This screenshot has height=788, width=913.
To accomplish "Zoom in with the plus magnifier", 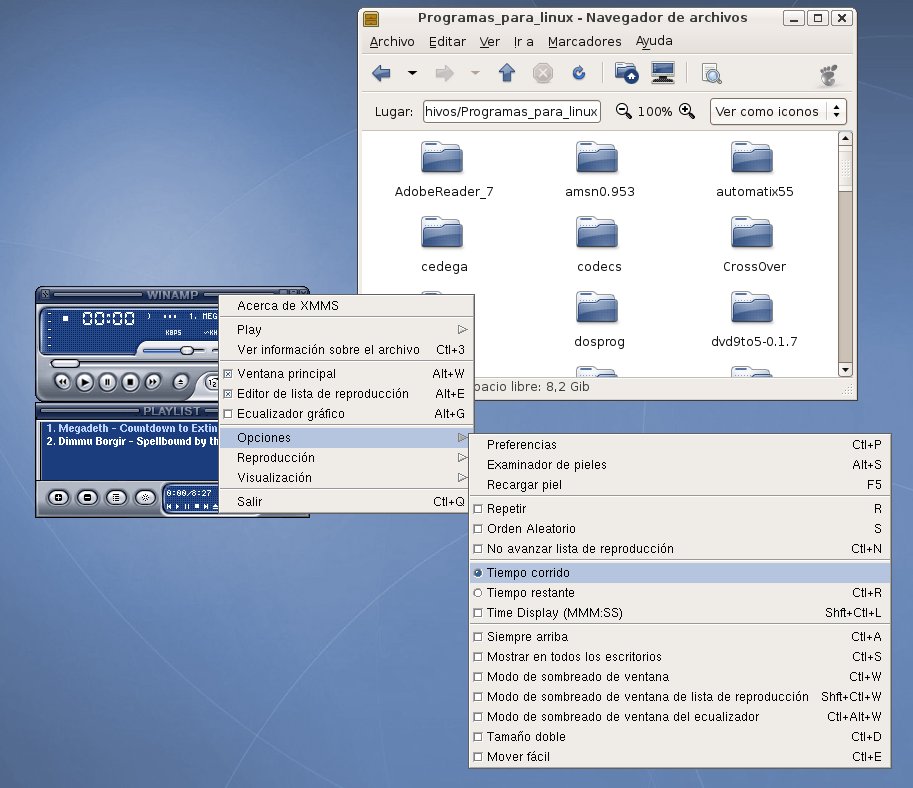I will (x=687, y=111).
